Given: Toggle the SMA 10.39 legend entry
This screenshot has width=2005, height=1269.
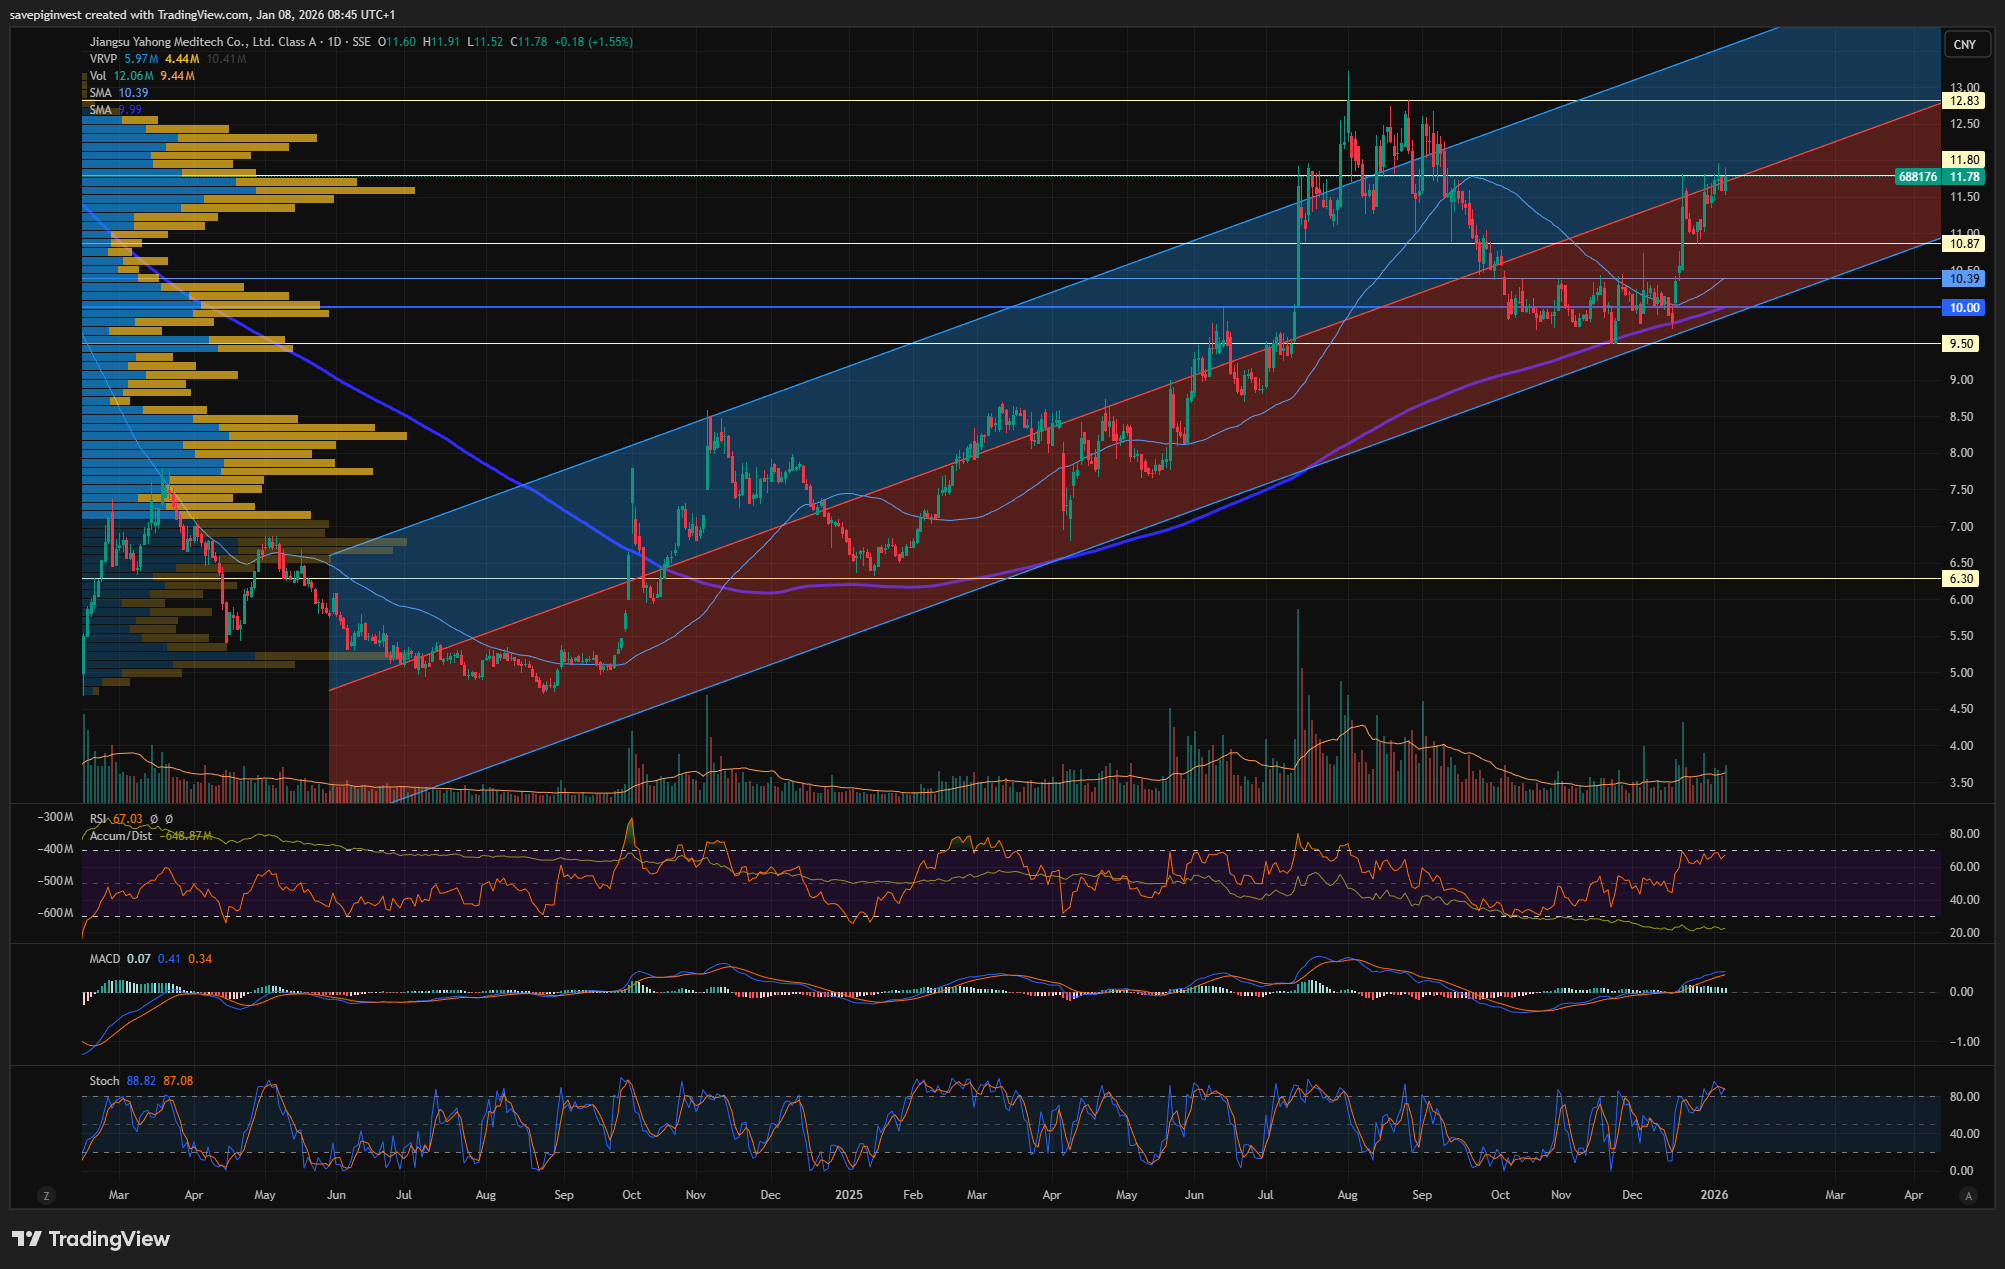Looking at the screenshot, I should (101, 93).
